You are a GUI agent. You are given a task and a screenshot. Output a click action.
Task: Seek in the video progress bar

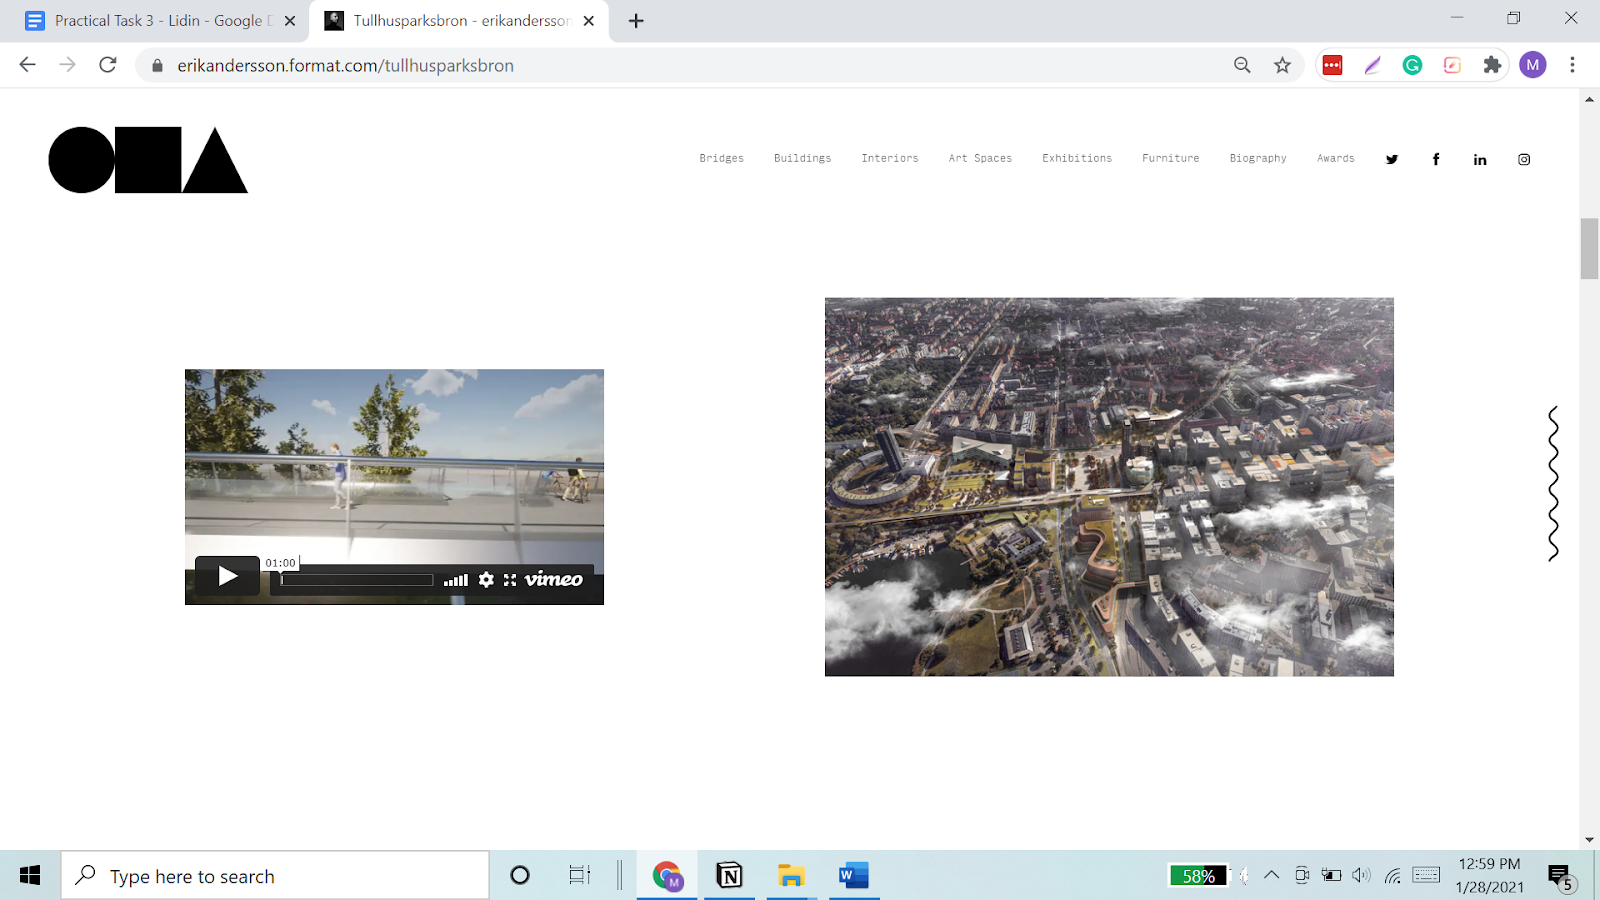coord(357,580)
